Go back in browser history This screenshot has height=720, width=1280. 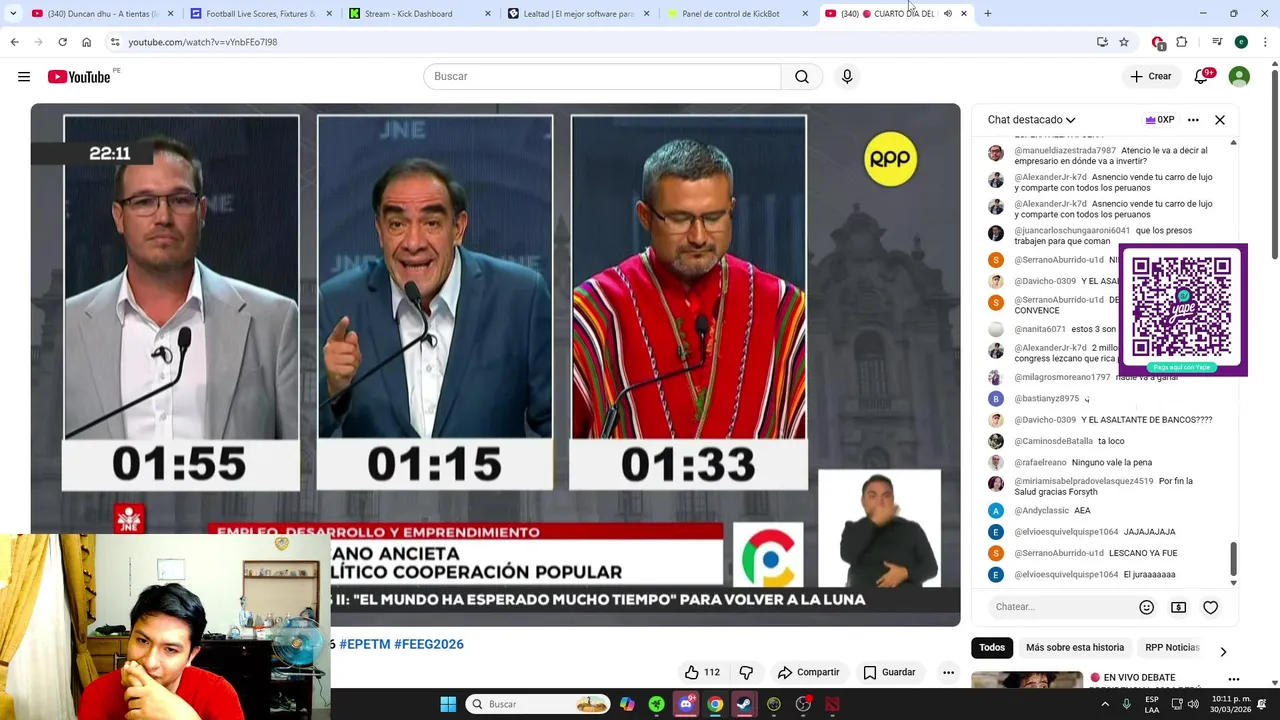14,42
